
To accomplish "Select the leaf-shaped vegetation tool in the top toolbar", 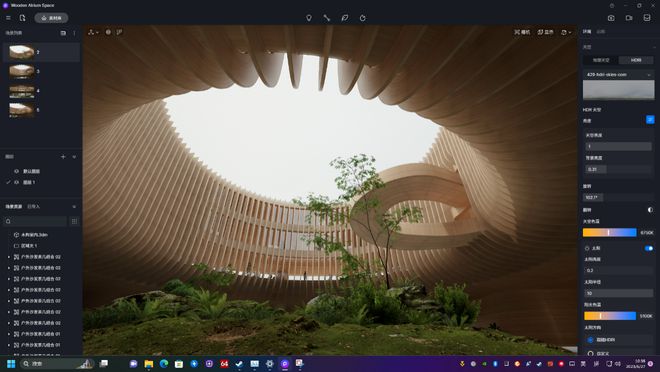I will click(x=345, y=18).
